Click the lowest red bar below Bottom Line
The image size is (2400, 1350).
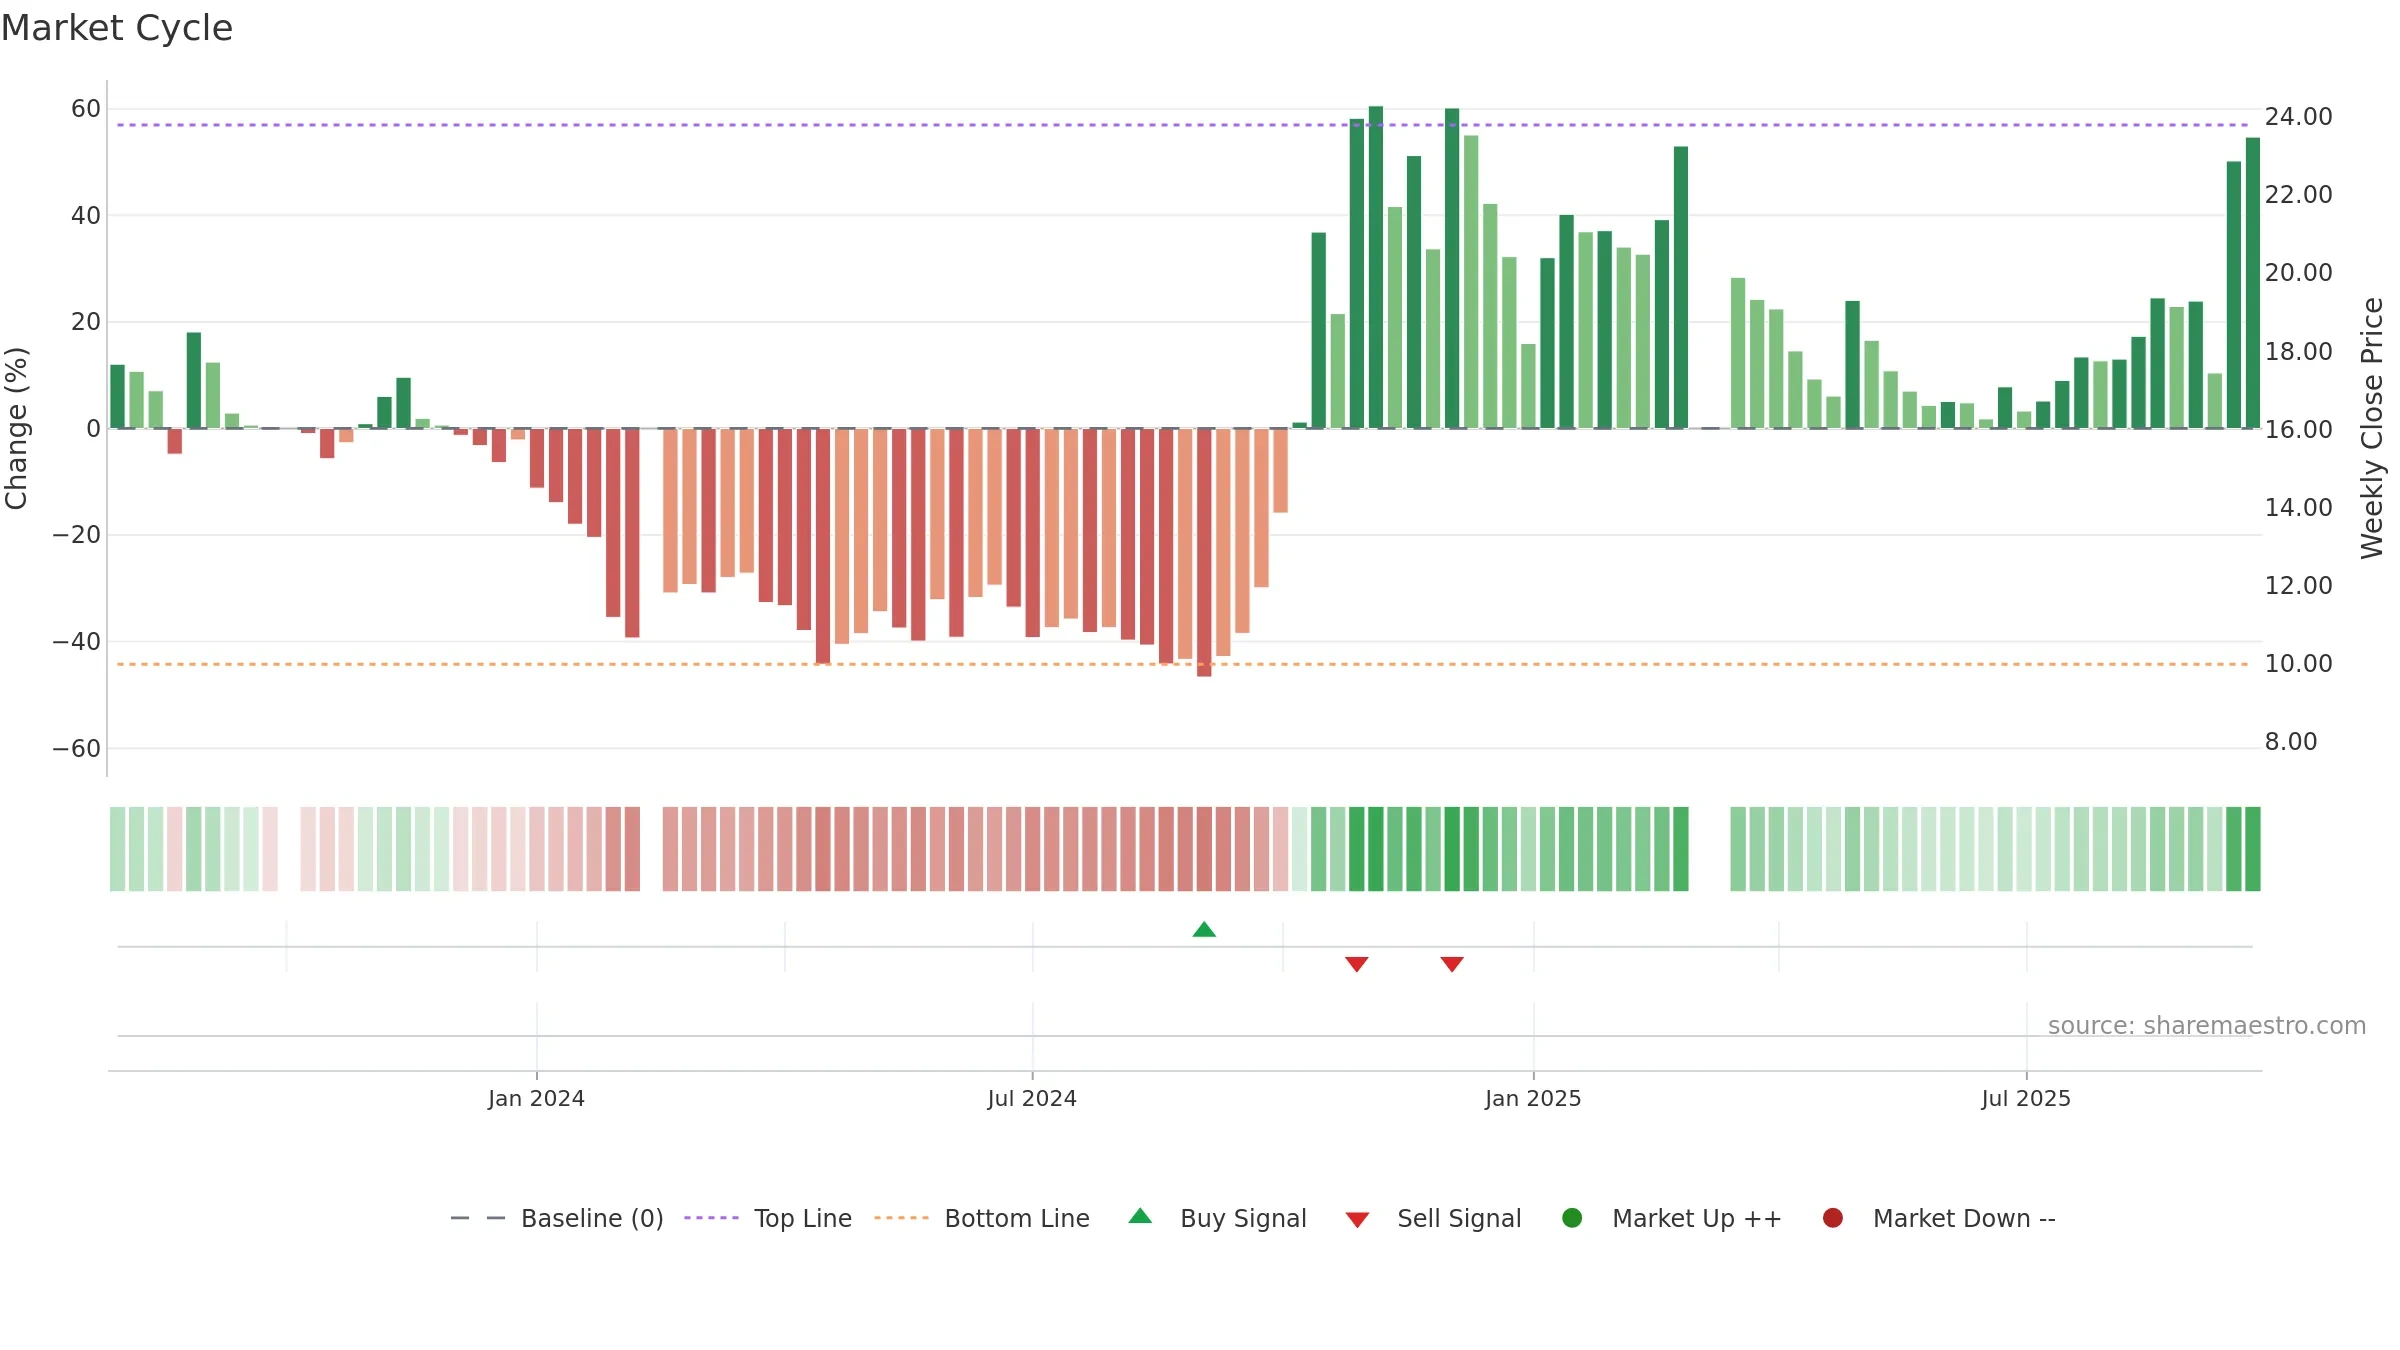coord(1204,552)
